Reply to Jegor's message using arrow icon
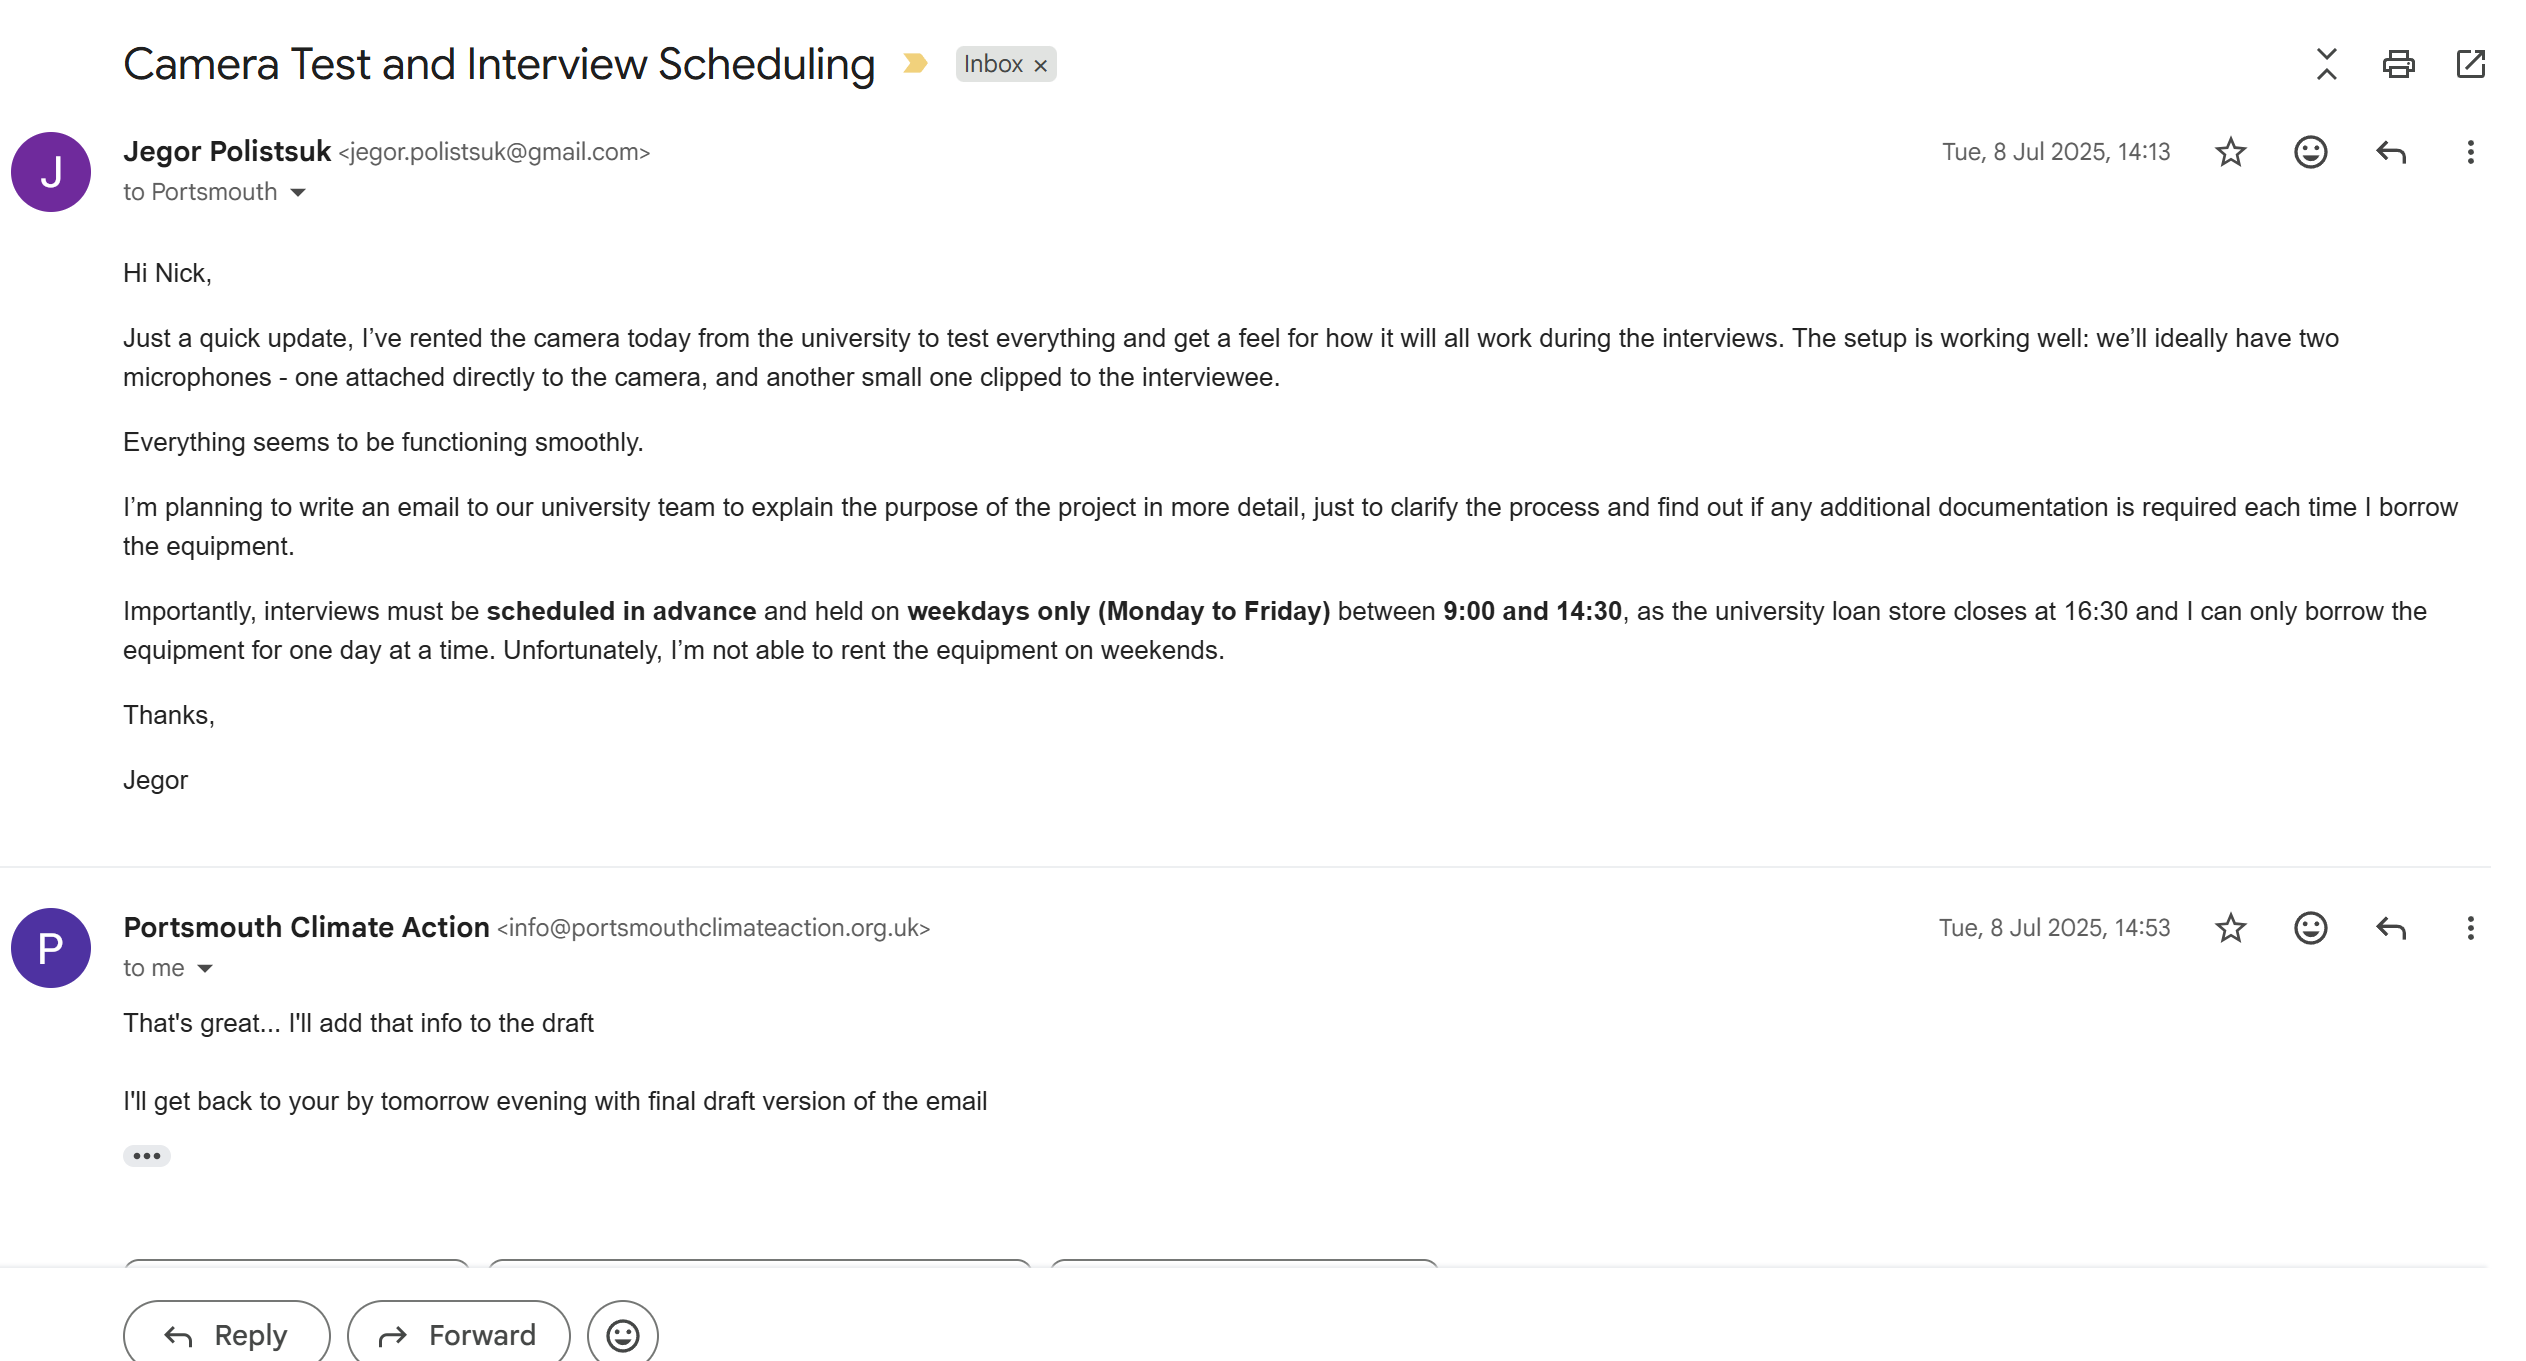This screenshot has width=2526, height=1361. point(2390,152)
